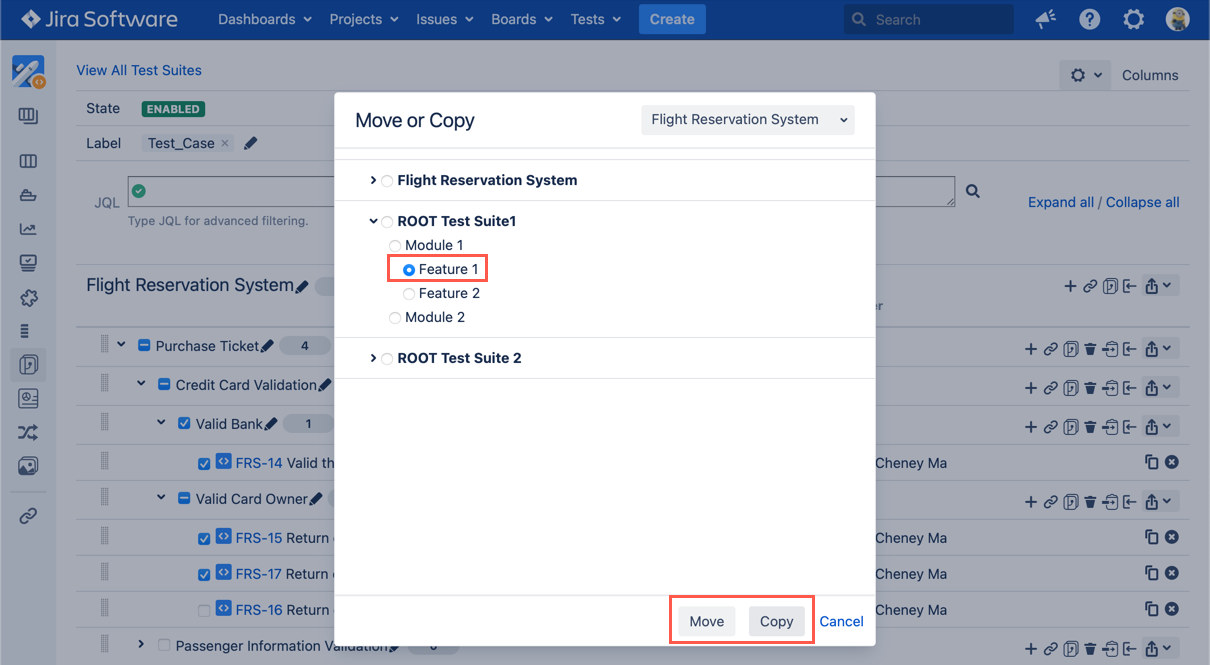The height and width of the screenshot is (665, 1210).
Task: Open the Flight Reservation System project dropdown
Action: pos(748,120)
